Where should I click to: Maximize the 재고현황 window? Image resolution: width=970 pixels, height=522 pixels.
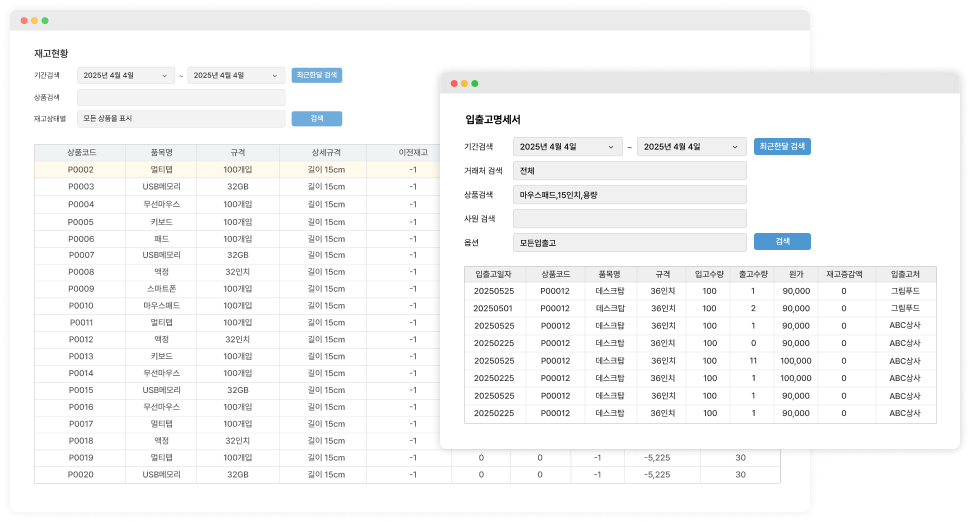45,20
